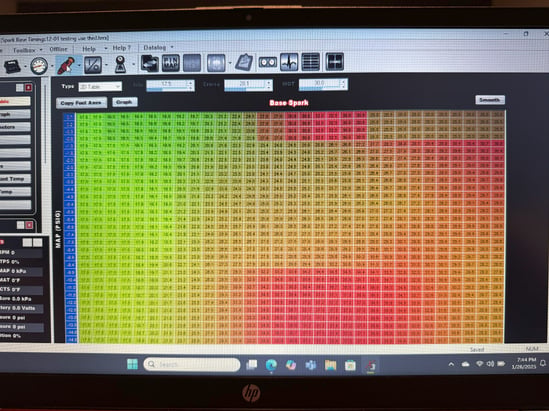This screenshot has height=411, width=549.
Task: Click first grey square on sensor readout panel
Action: click(27, 242)
